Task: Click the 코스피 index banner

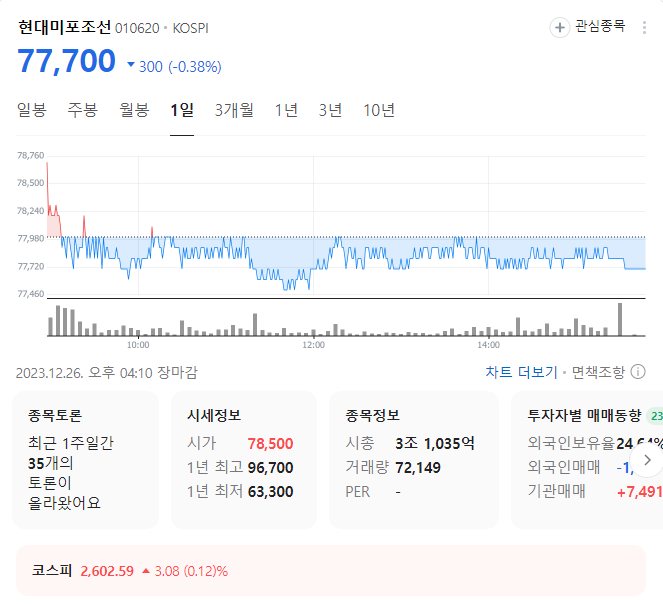Action: click(x=331, y=571)
